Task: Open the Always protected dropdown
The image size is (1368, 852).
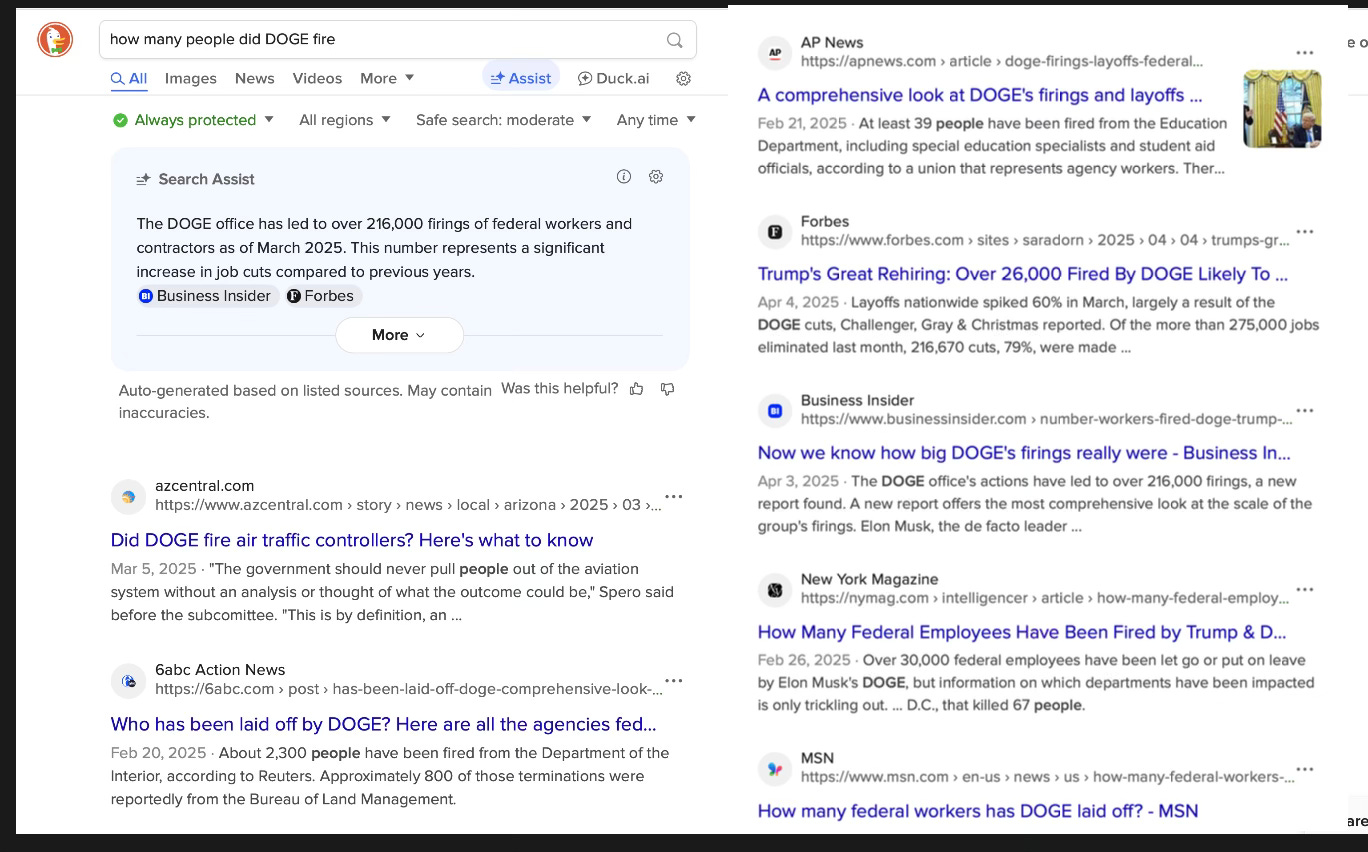Action: (x=193, y=120)
